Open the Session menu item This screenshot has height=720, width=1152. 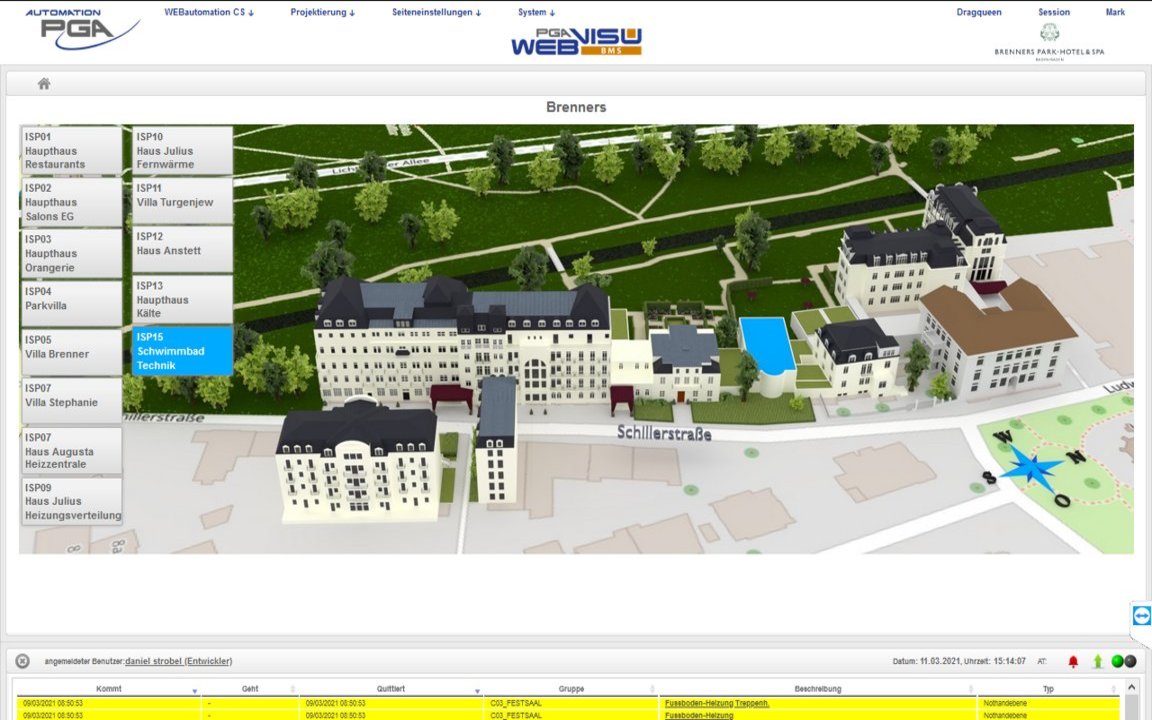1054,12
